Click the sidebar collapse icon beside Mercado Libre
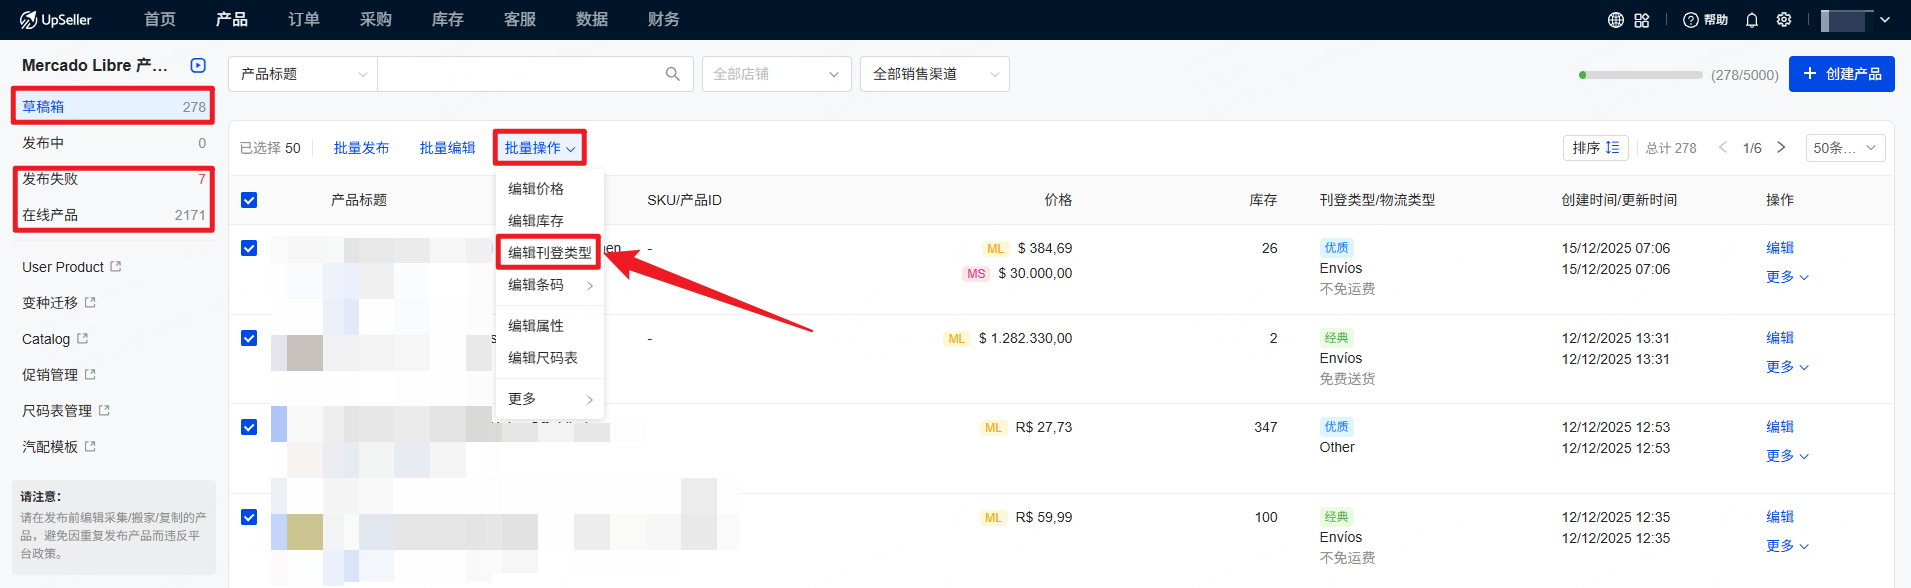The width and height of the screenshot is (1911, 588). click(x=198, y=66)
